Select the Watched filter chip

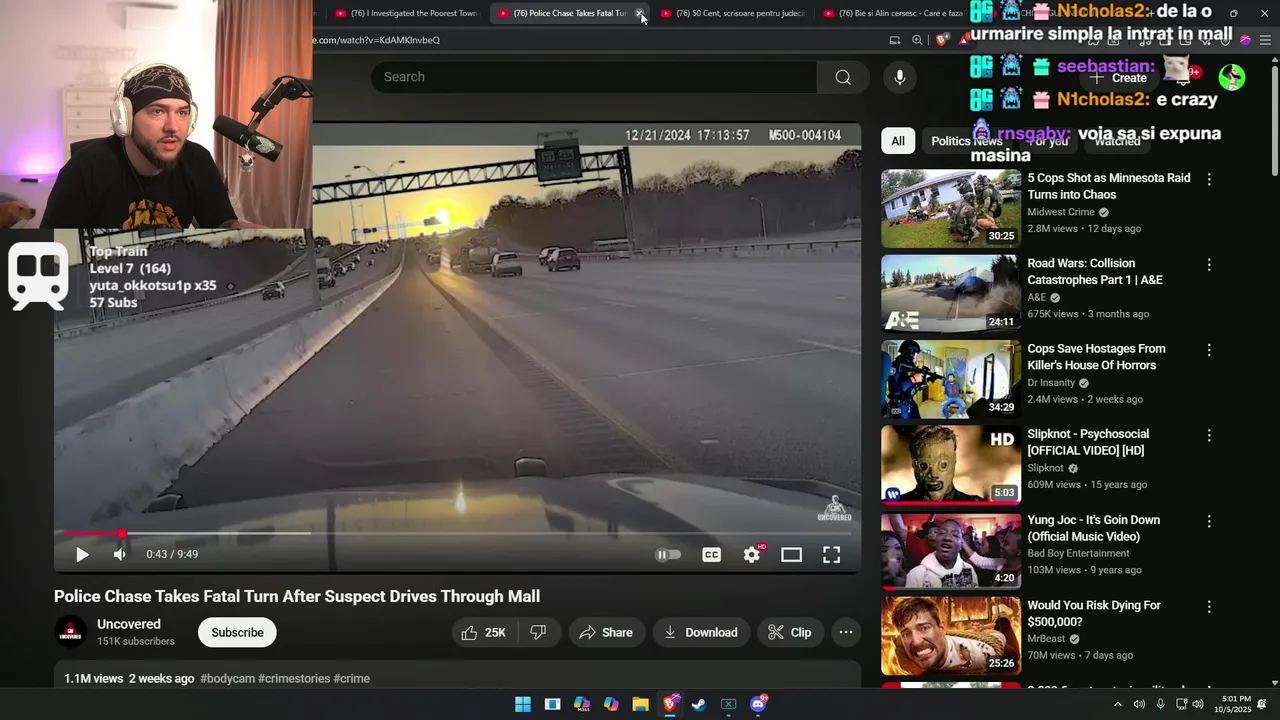coord(1117,141)
